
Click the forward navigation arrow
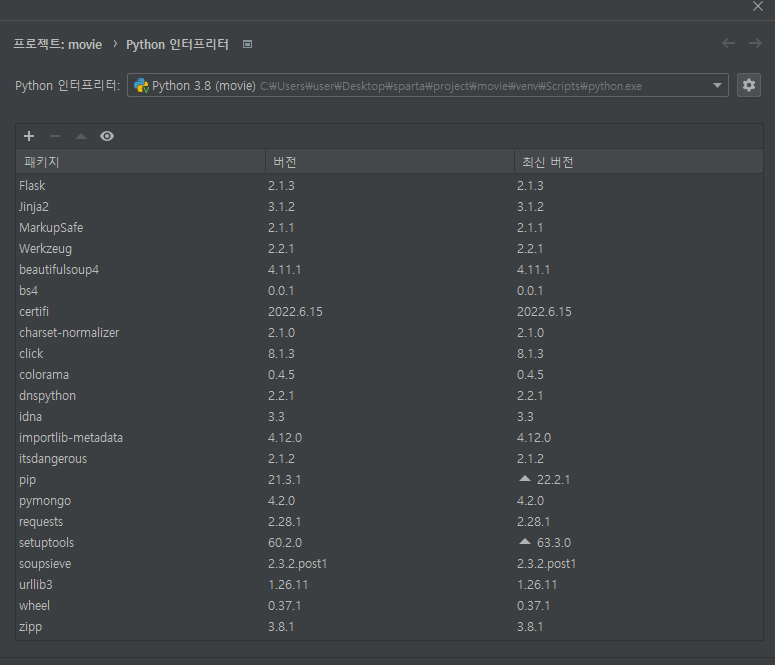[x=755, y=44]
